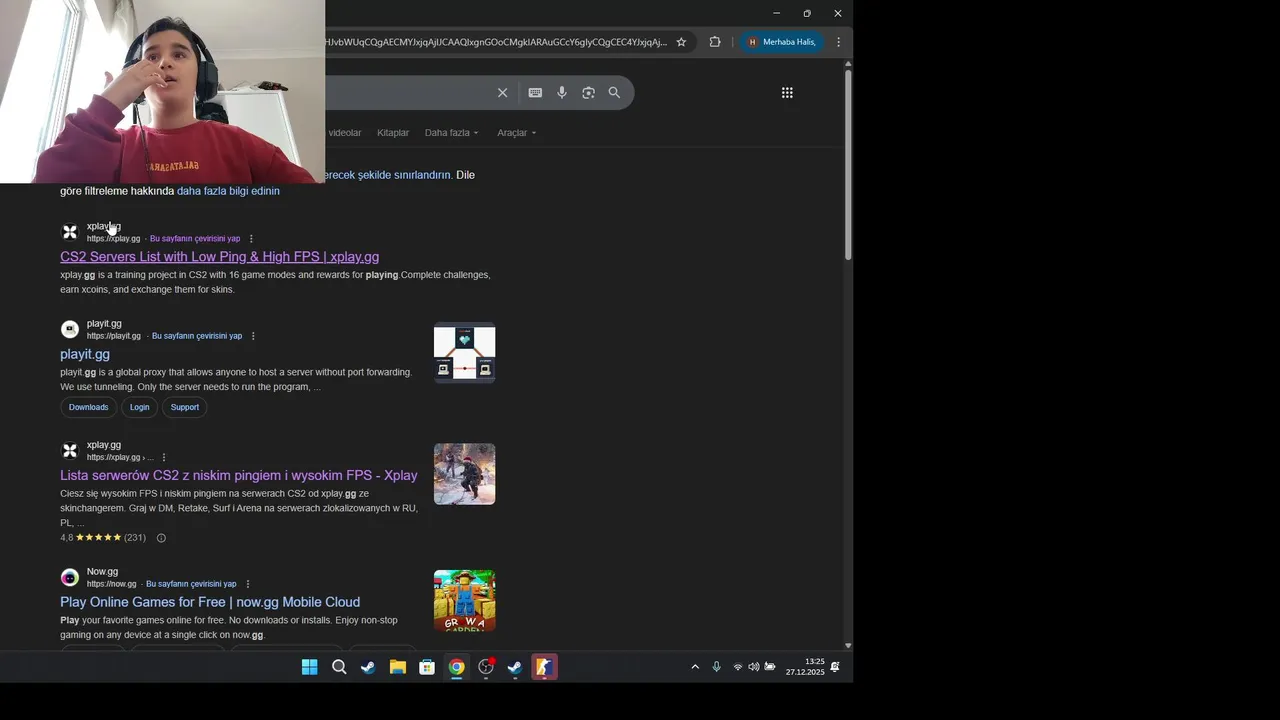Open the Windows Start menu
The image size is (1280, 720).
coord(310,667)
